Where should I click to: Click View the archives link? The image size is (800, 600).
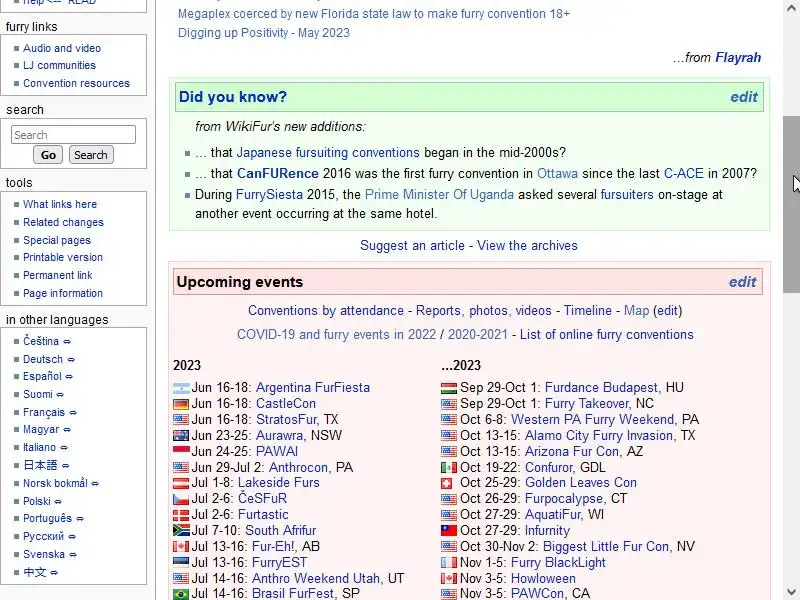[527, 245]
